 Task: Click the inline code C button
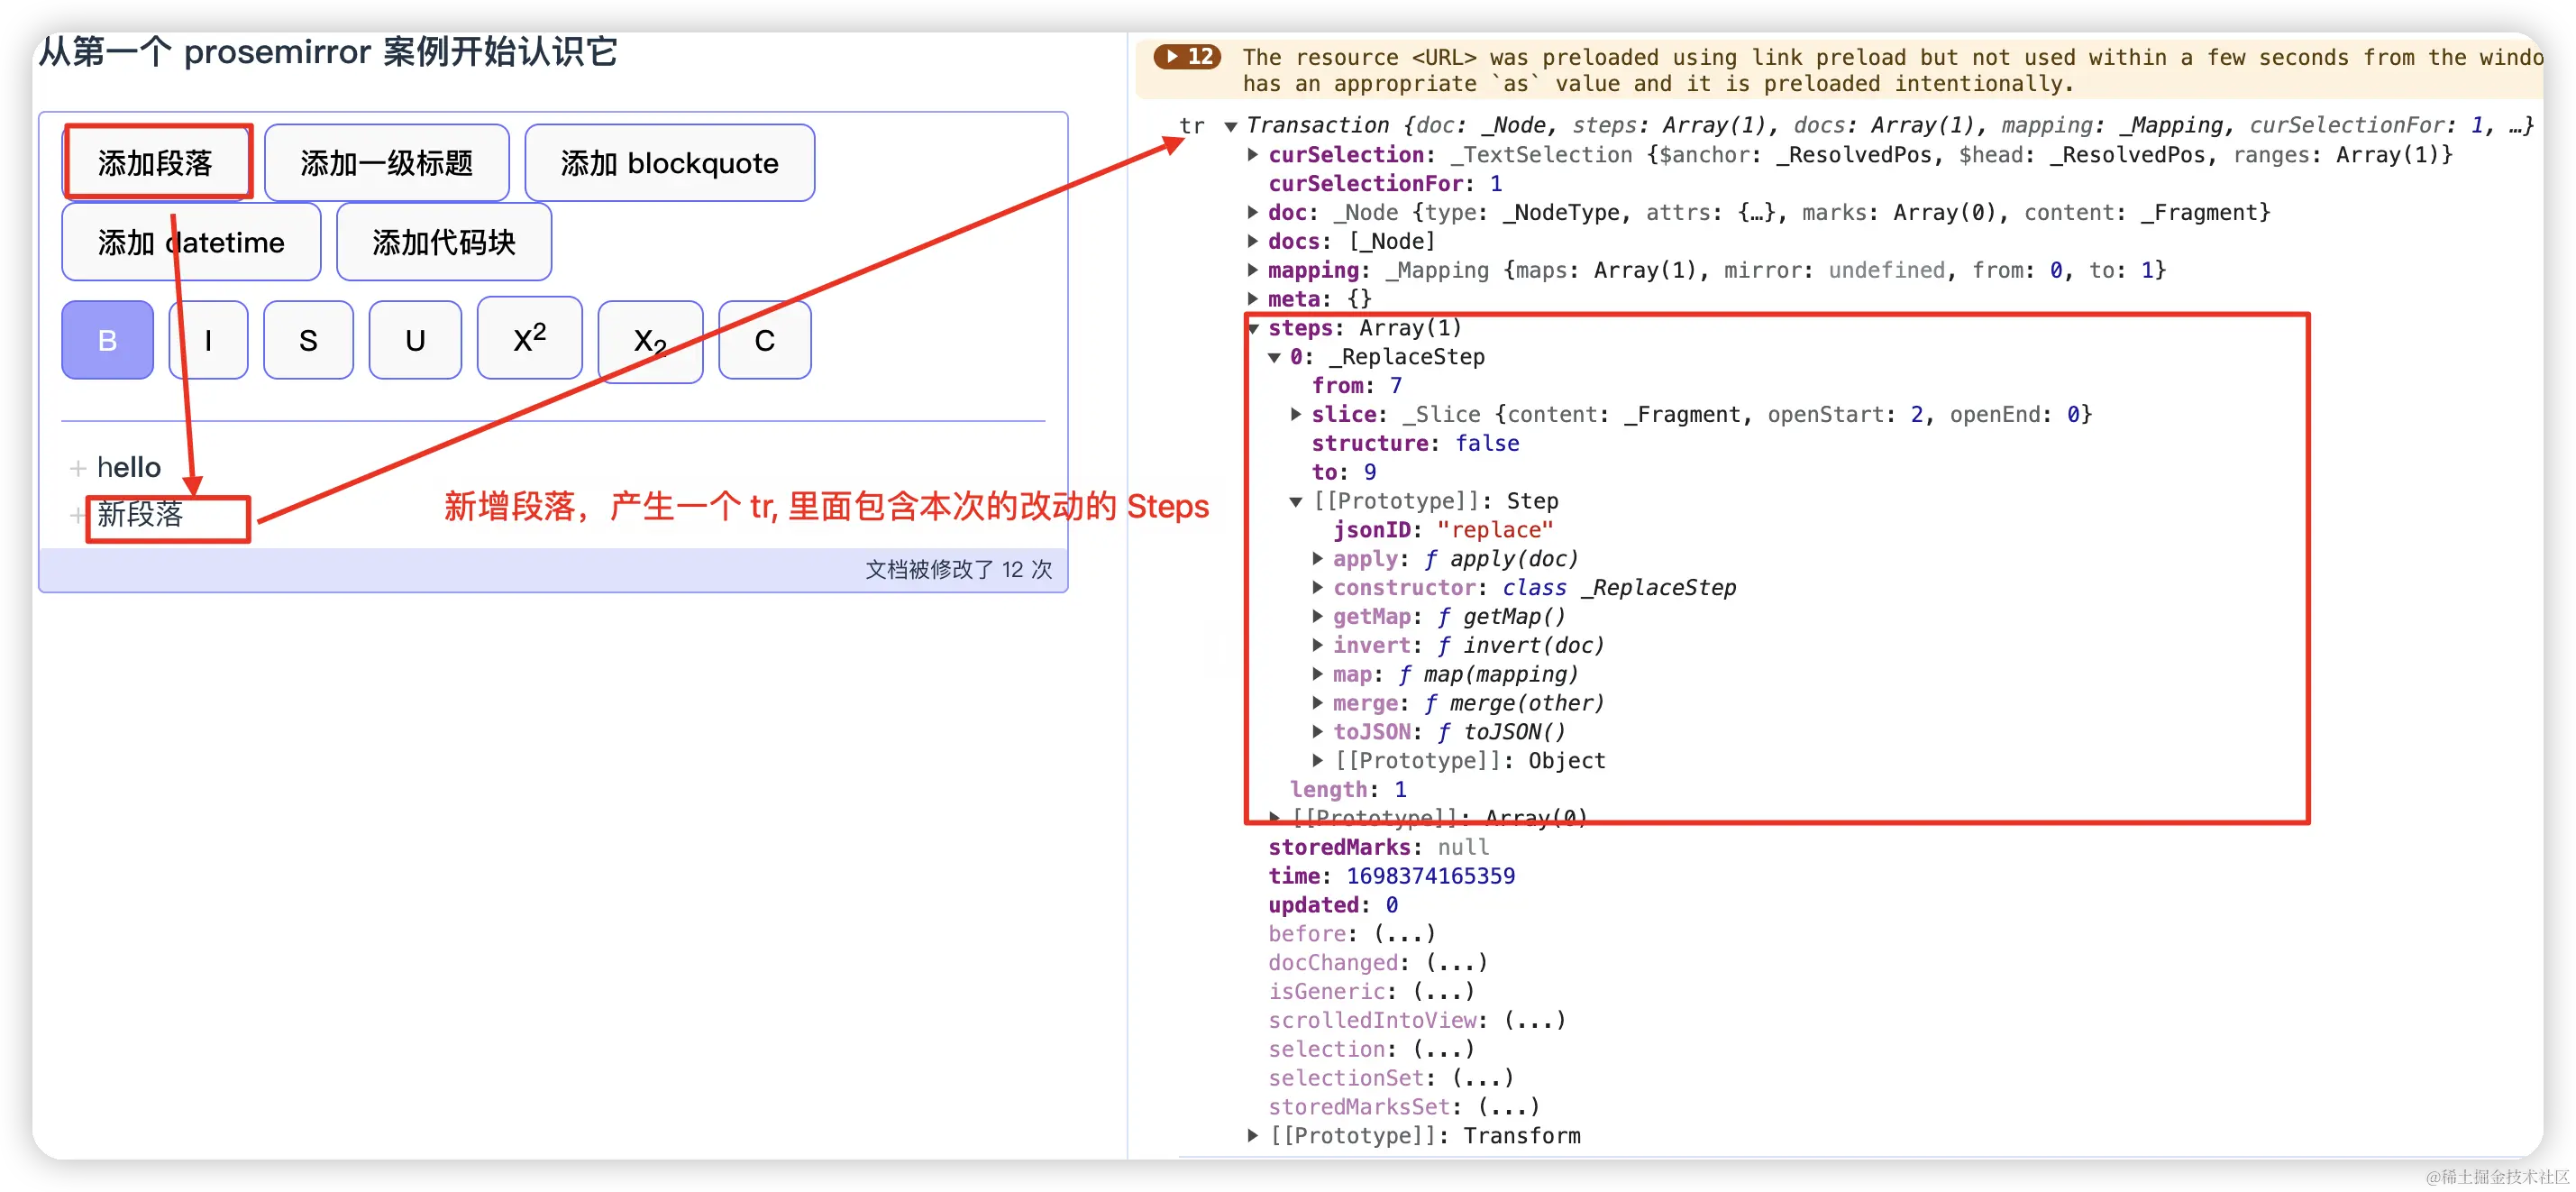click(x=764, y=340)
